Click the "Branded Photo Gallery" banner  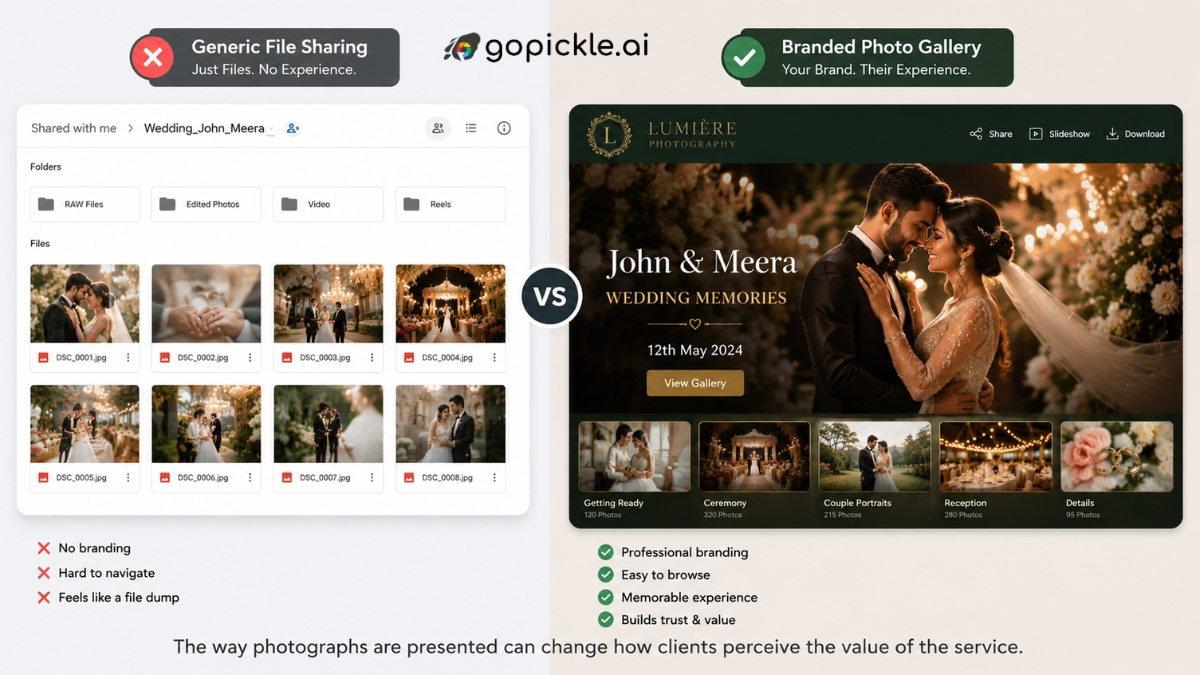pyautogui.click(x=867, y=57)
